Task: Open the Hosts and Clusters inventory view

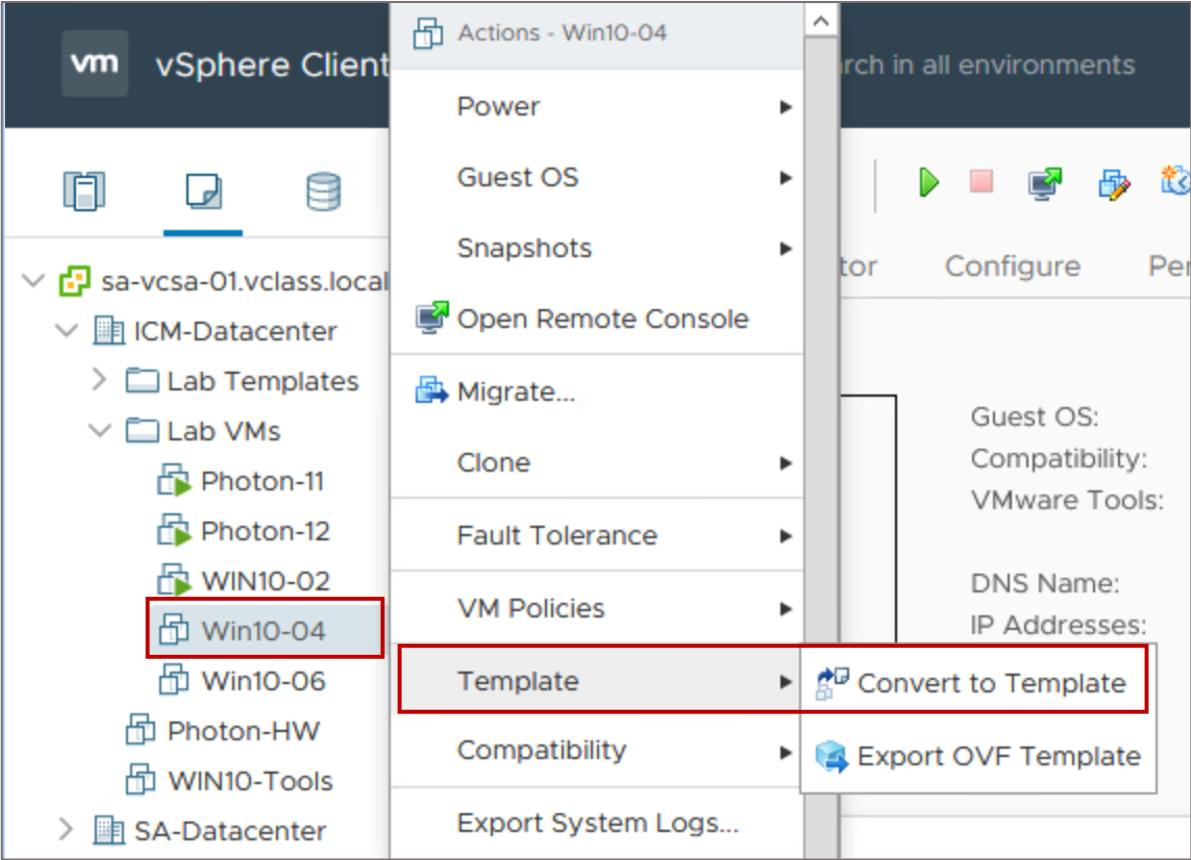Action: [84, 191]
